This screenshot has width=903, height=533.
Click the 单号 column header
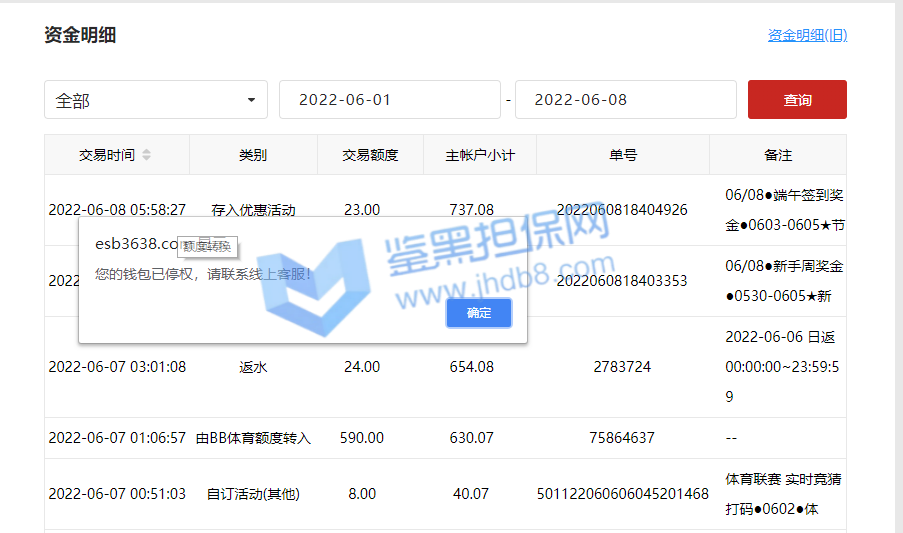[622, 155]
